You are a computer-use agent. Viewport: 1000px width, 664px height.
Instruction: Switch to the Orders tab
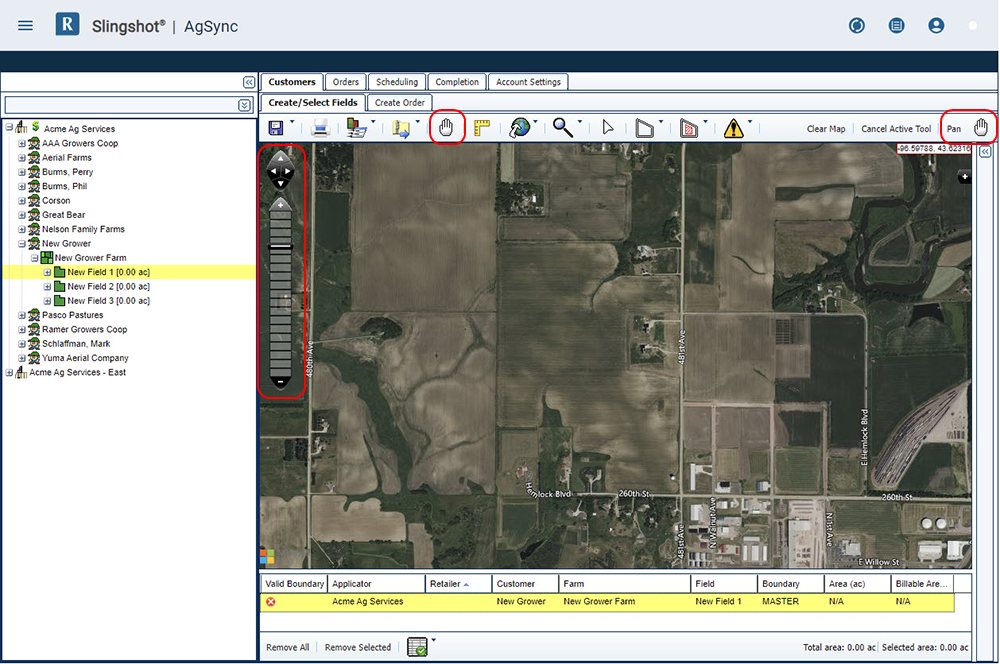[x=346, y=82]
